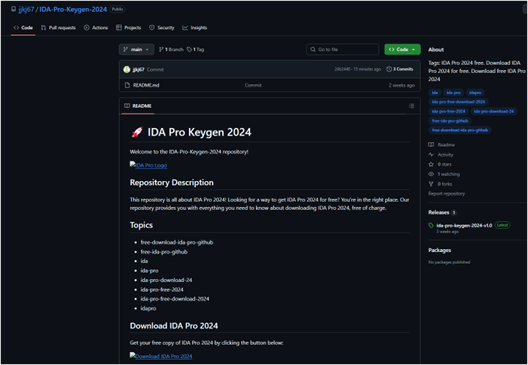Screen dimensions: 528x365
Task: Open the Security tab
Action: click(x=162, y=28)
